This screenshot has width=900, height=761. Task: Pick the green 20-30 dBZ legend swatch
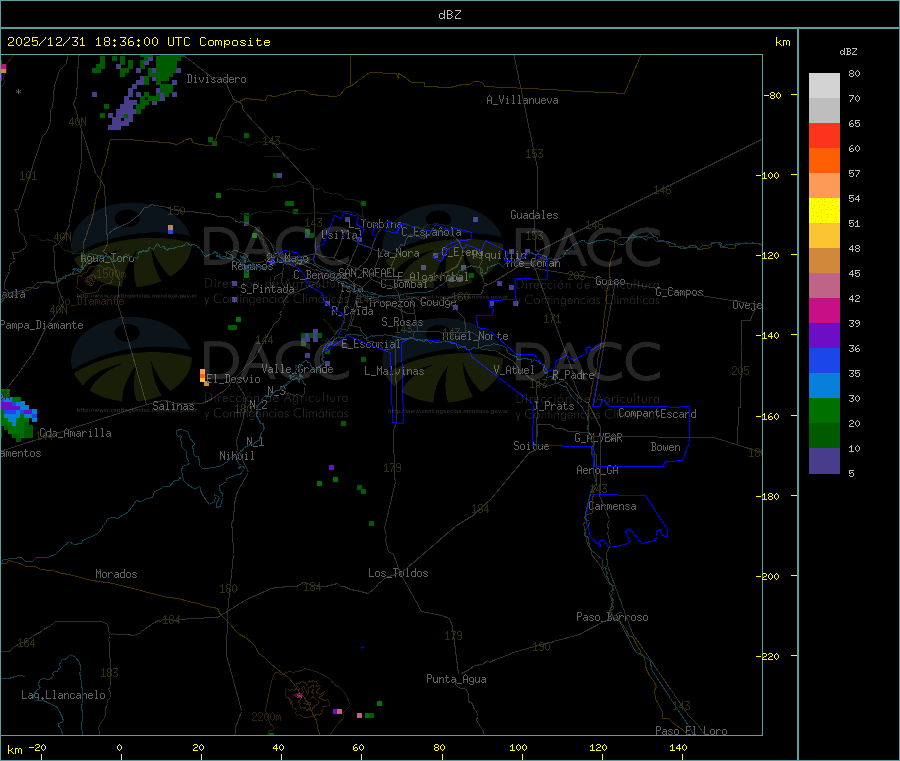pos(824,410)
